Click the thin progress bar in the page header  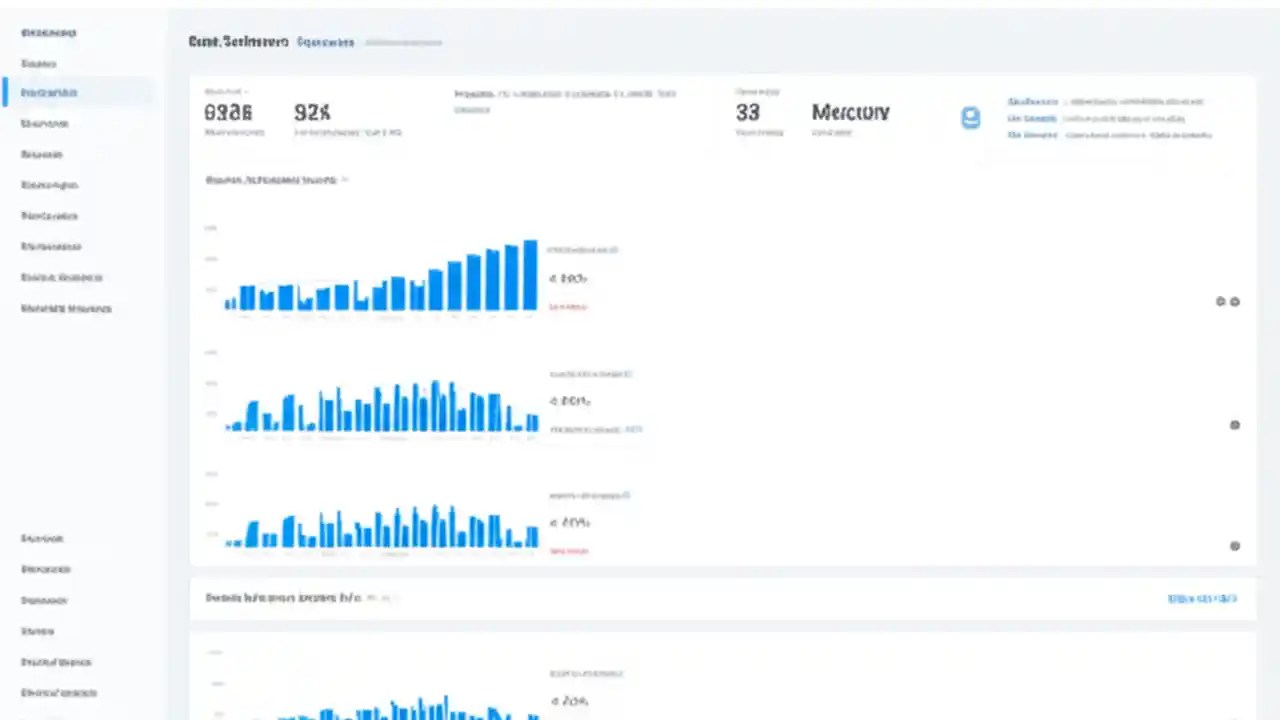(403, 43)
